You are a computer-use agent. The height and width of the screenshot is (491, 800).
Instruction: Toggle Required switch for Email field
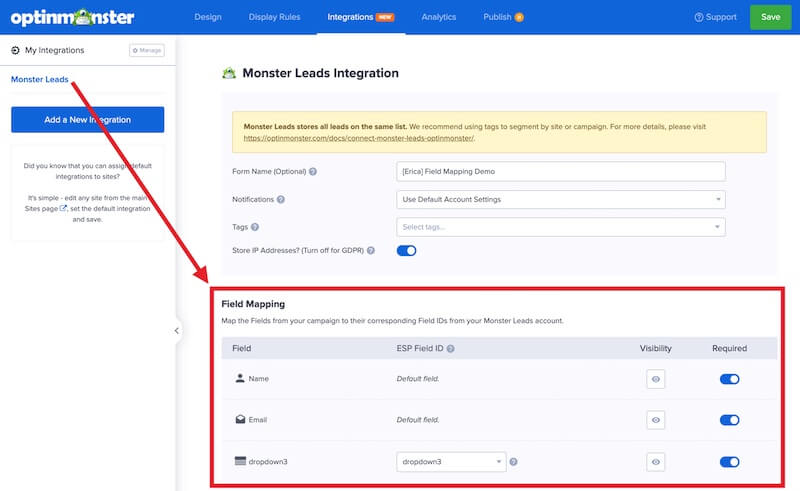pyautogui.click(x=729, y=420)
